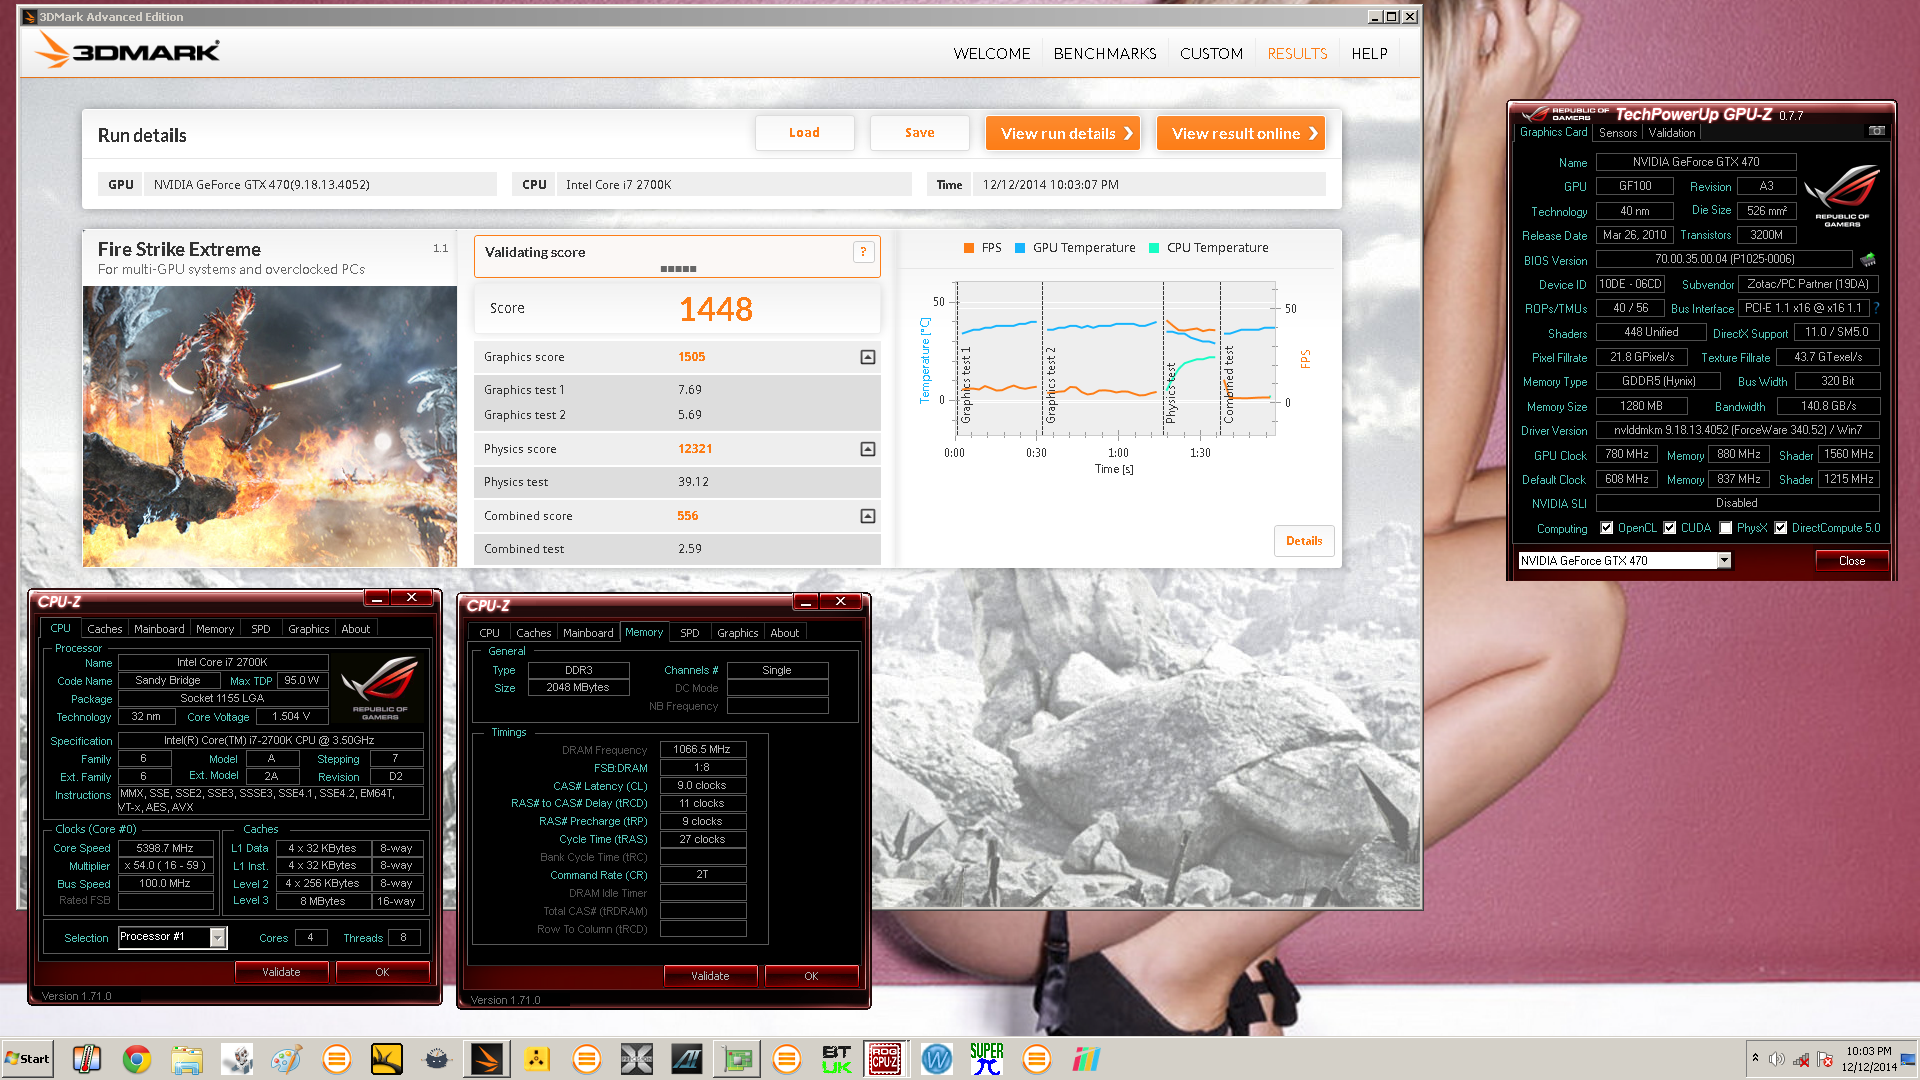Go to the WELCOME tab in 3DMark
This screenshot has width=1920, height=1080.
[992, 54]
